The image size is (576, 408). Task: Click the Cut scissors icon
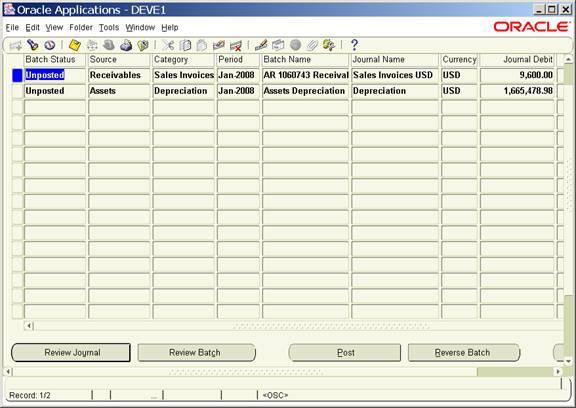pyautogui.click(x=168, y=45)
